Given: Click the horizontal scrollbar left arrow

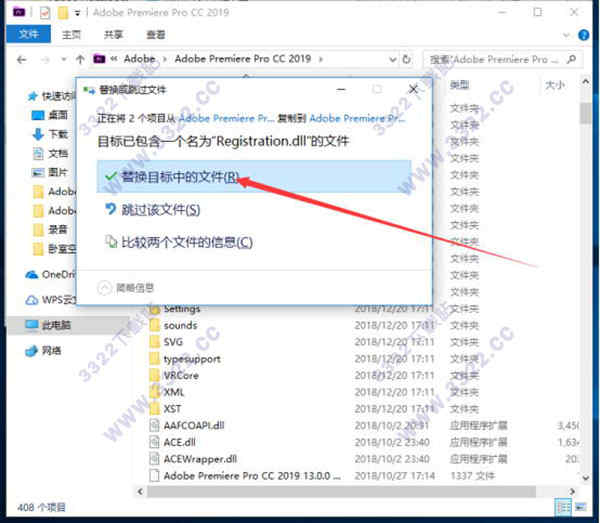Looking at the screenshot, I should point(140,491).
